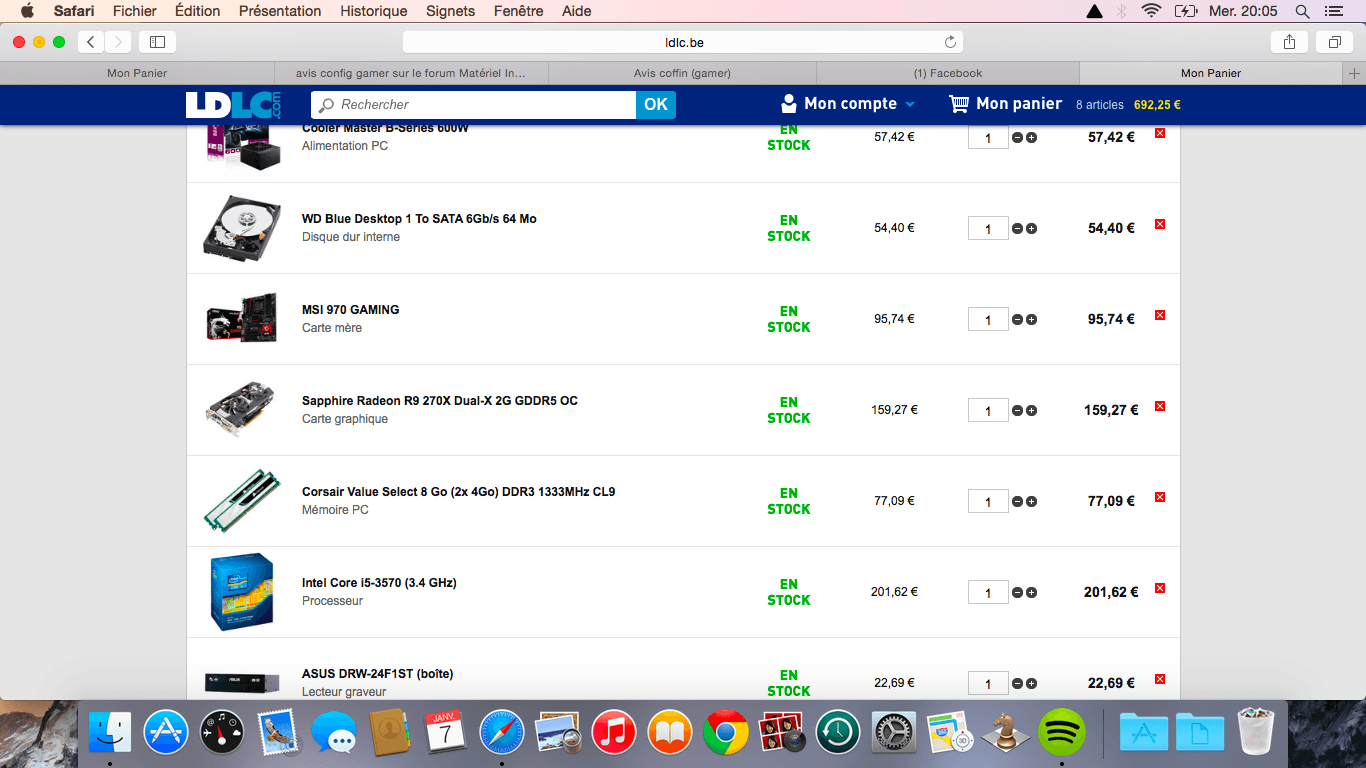Delete Corsair Value Select memory from cart
The width and height of the screenshot is (1366, 768).
(1160, 497)
